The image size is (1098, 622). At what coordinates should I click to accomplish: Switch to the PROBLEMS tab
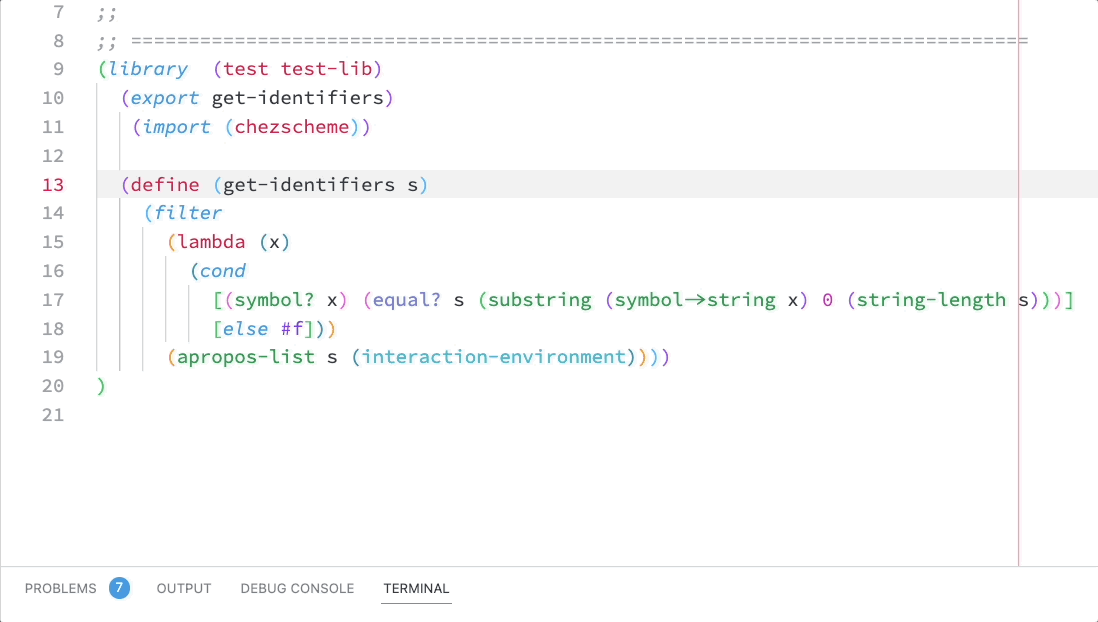click(x=60, y=588)
